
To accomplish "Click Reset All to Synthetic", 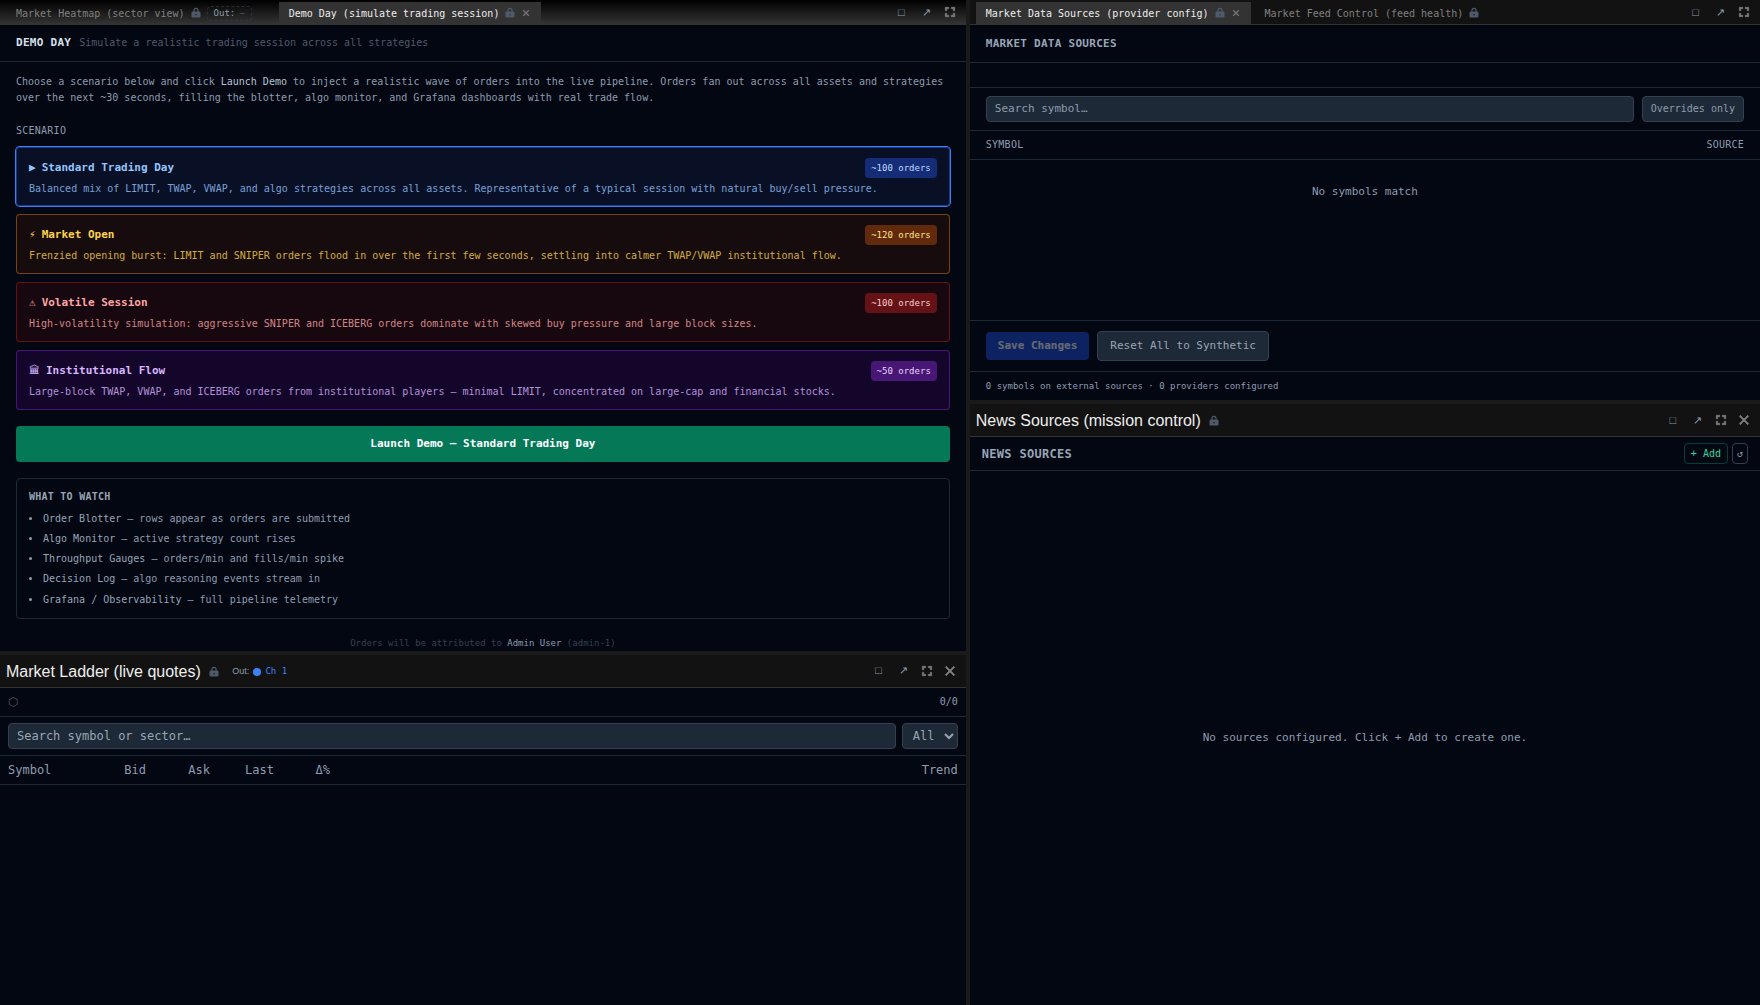I will [x=1183, y=346].
